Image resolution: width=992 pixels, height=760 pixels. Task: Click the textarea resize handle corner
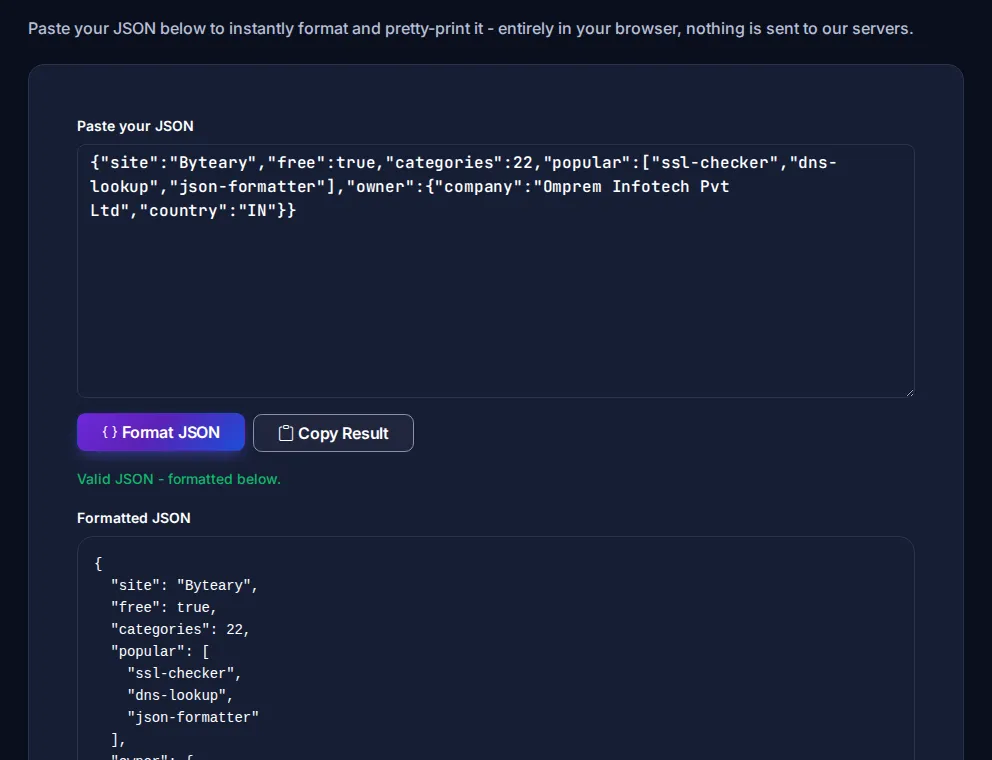tap(910, 393)
